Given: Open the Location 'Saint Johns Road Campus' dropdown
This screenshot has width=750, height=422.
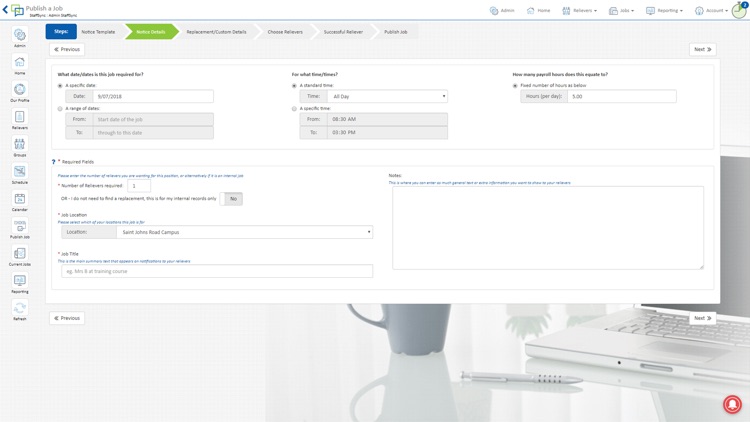Looking at the screenshot, I should [244, 232].
